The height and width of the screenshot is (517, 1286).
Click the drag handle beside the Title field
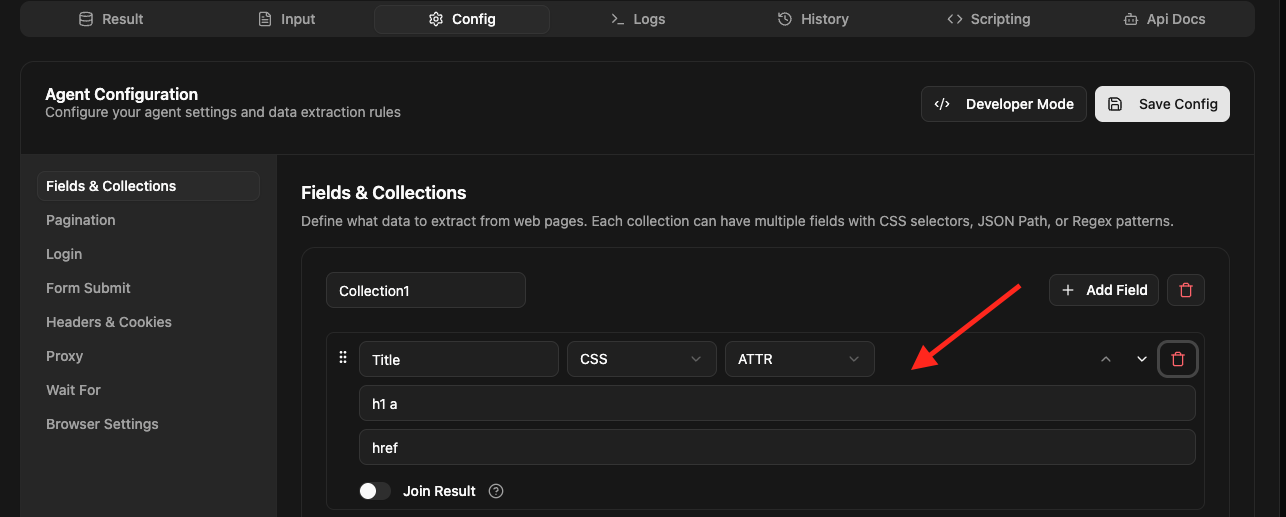coord(343,358)
